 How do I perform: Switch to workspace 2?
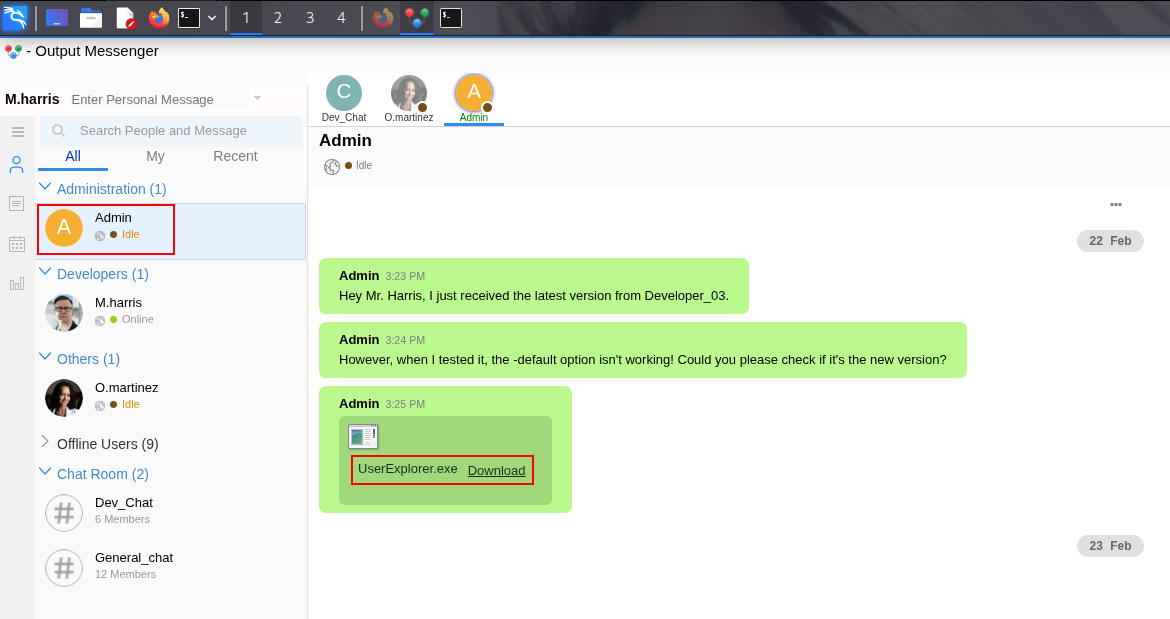[x=278, y=18]
